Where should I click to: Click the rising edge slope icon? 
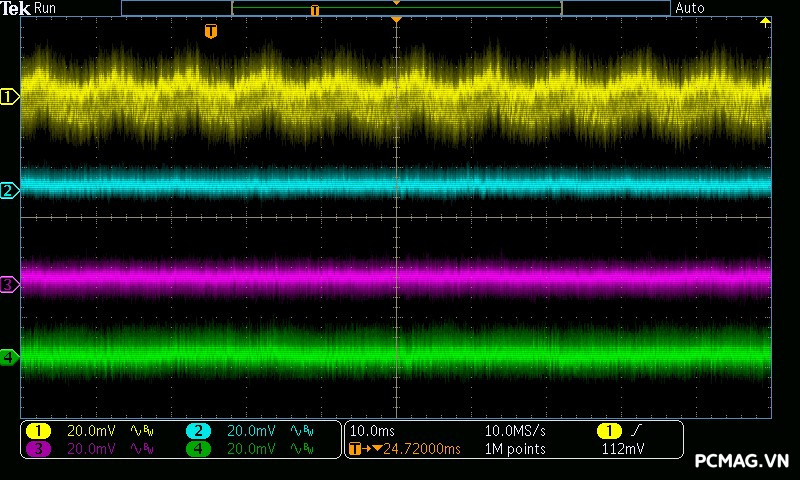coord(636,431)
